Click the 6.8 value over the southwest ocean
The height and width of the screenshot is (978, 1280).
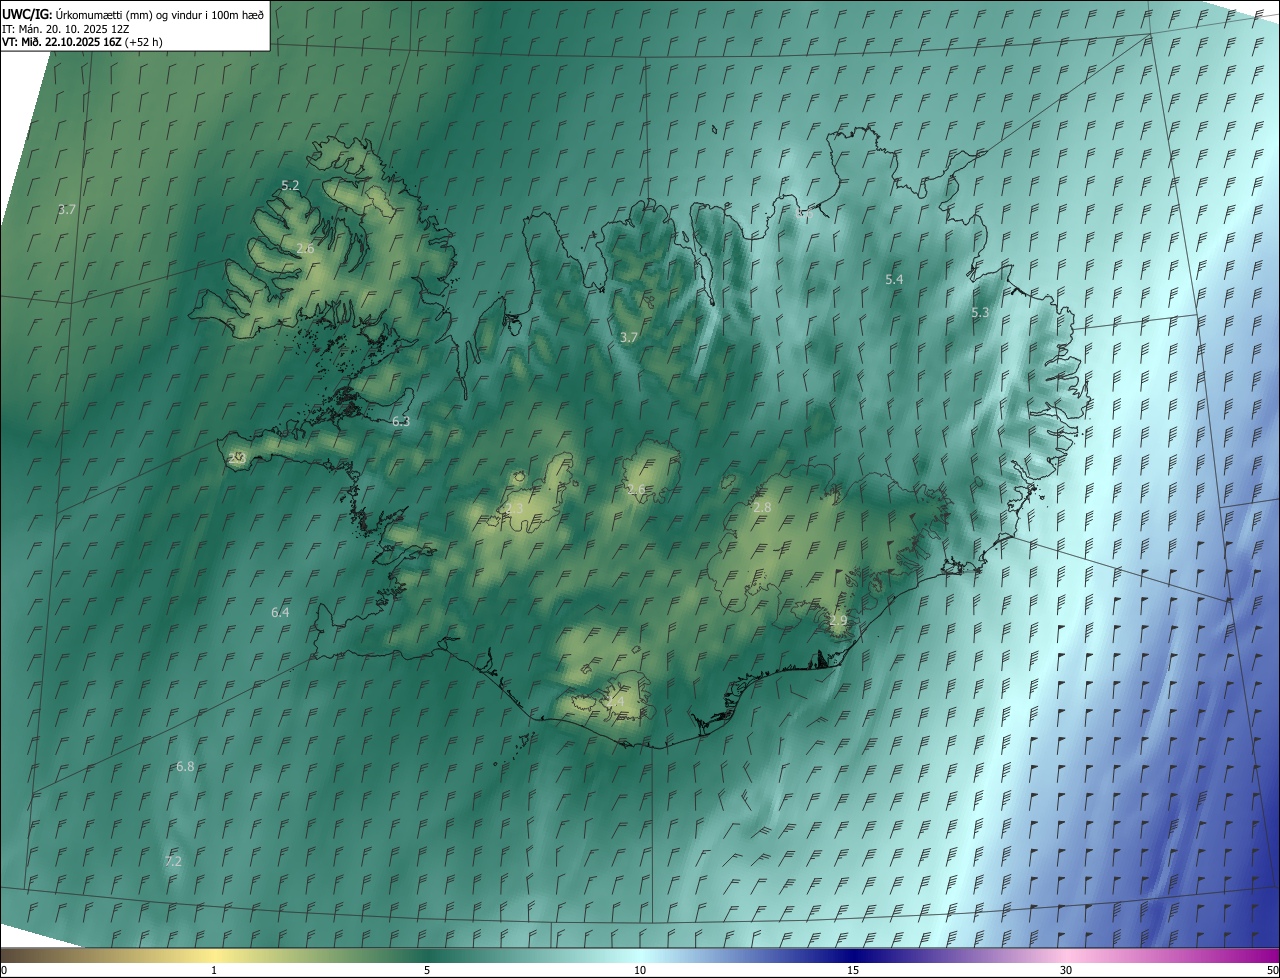[185, 767]
